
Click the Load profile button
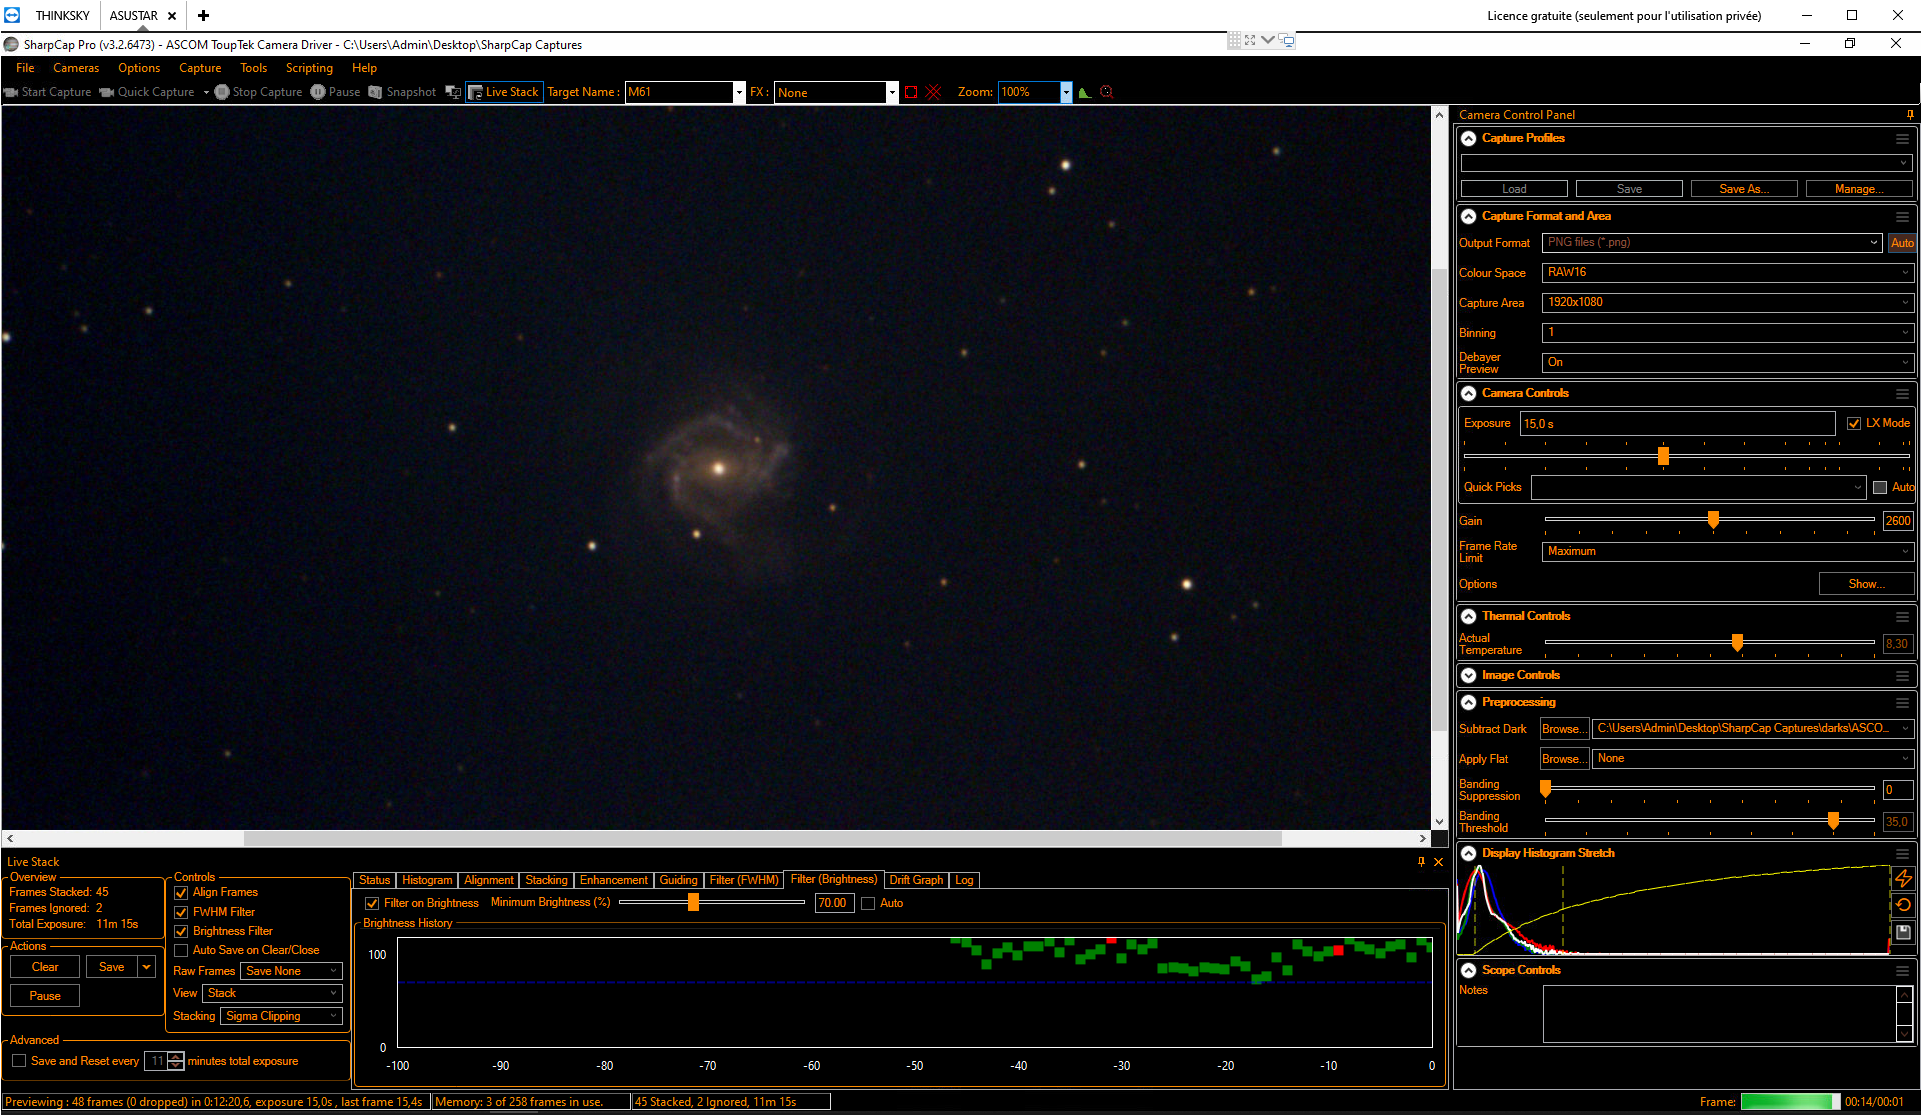1514,190
